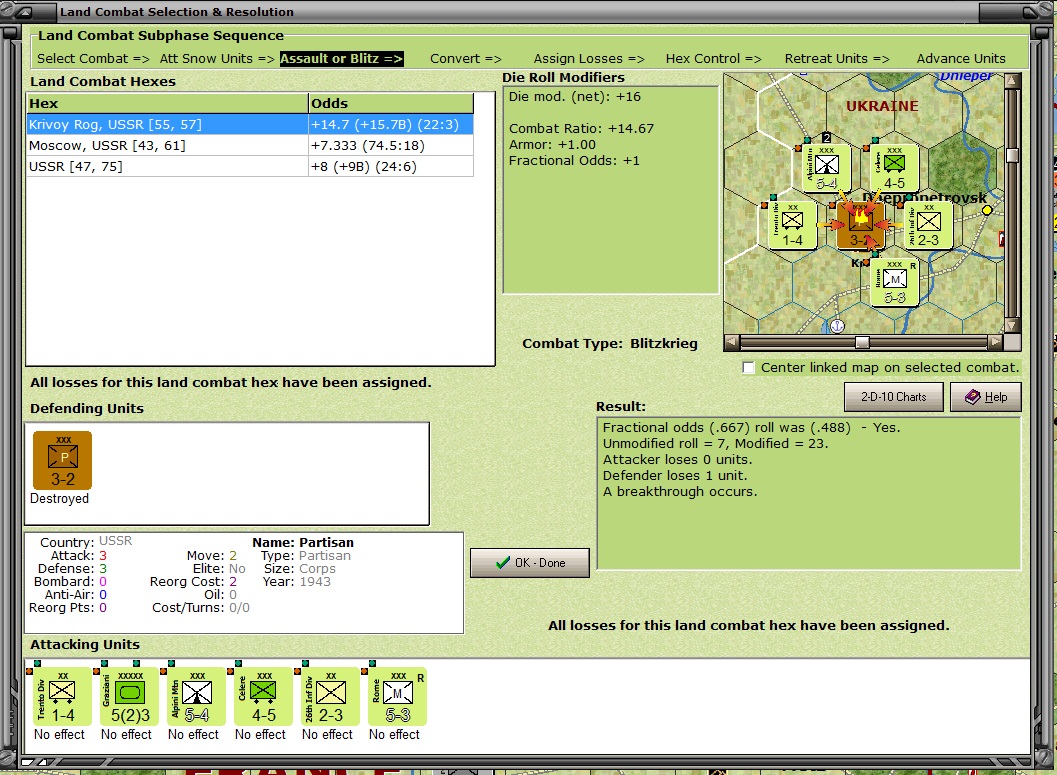Click the Assault or Blitz subphase step
This screenshot has width=1057, height=775.
341,59
